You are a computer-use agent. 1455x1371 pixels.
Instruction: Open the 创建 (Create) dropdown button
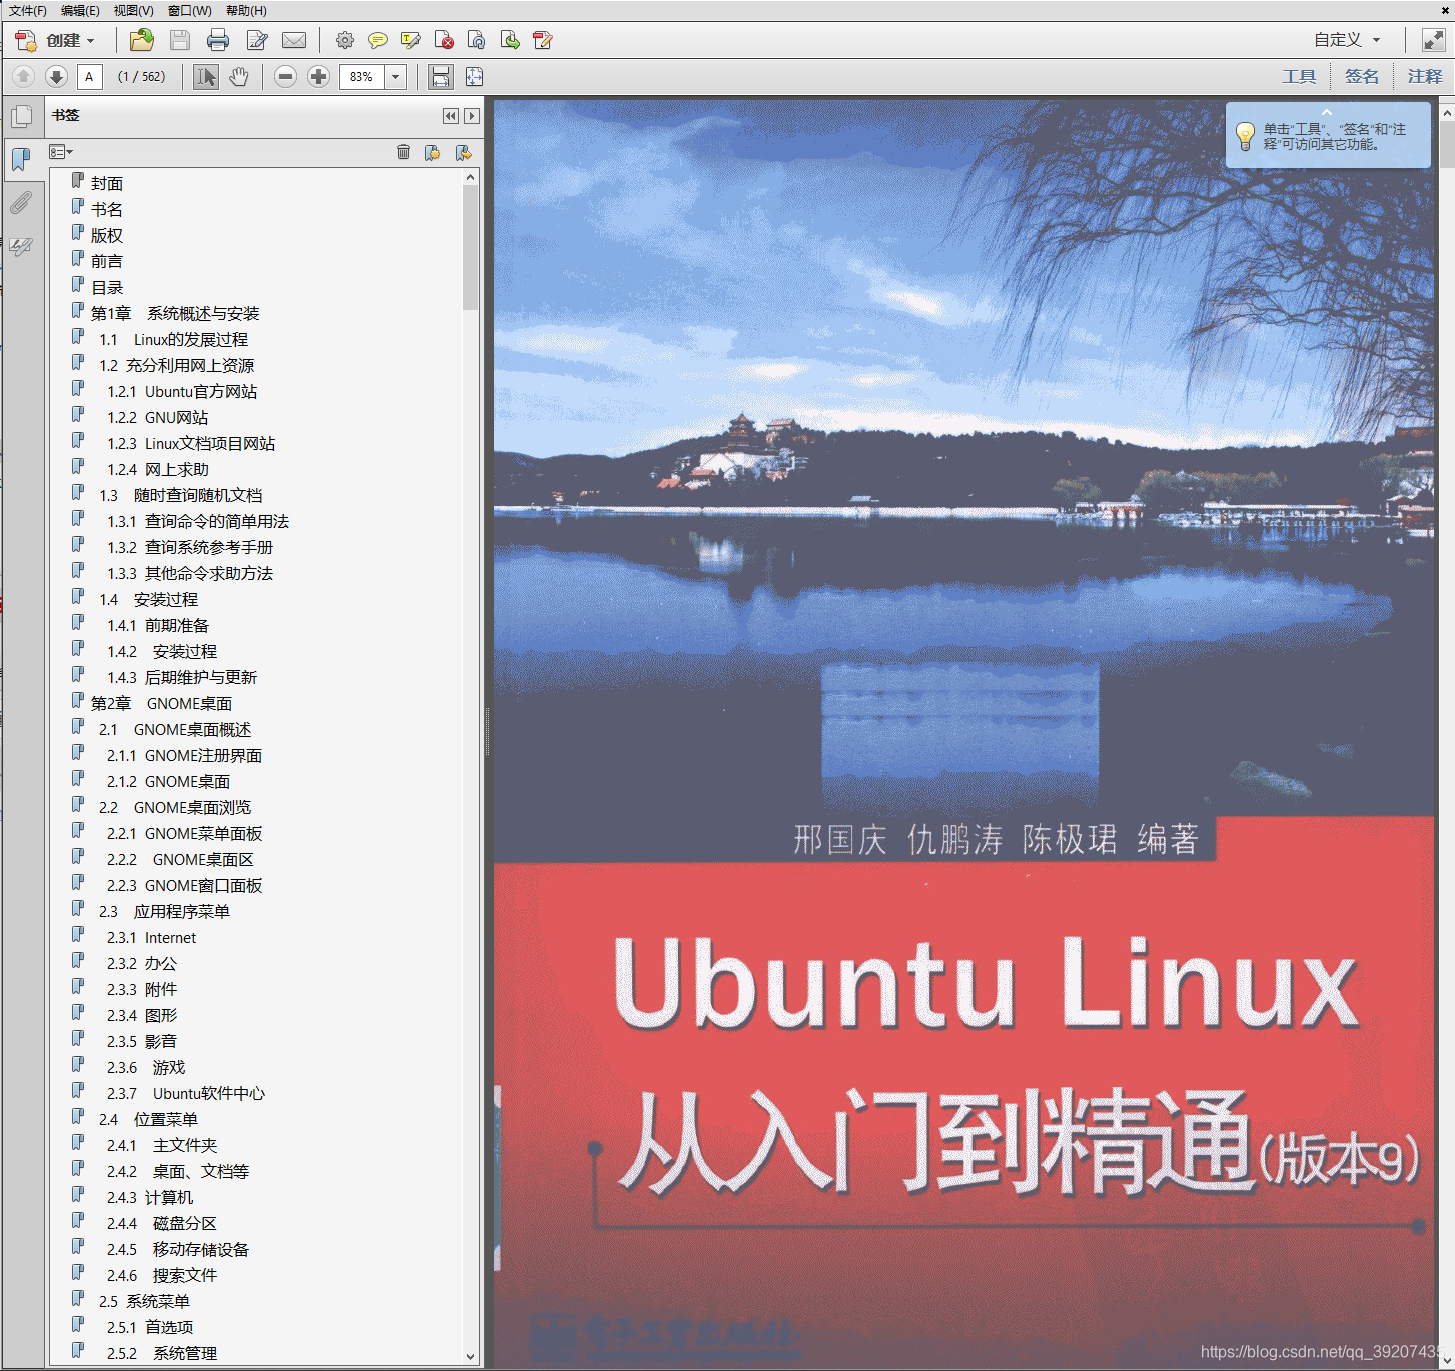pyautogui.click(x=55, y=40)
